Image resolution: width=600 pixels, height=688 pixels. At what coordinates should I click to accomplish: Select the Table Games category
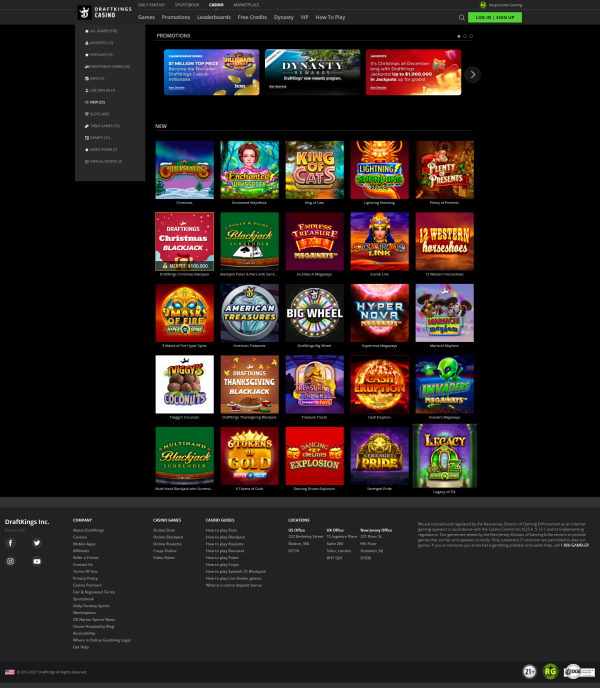click(102, 126)
